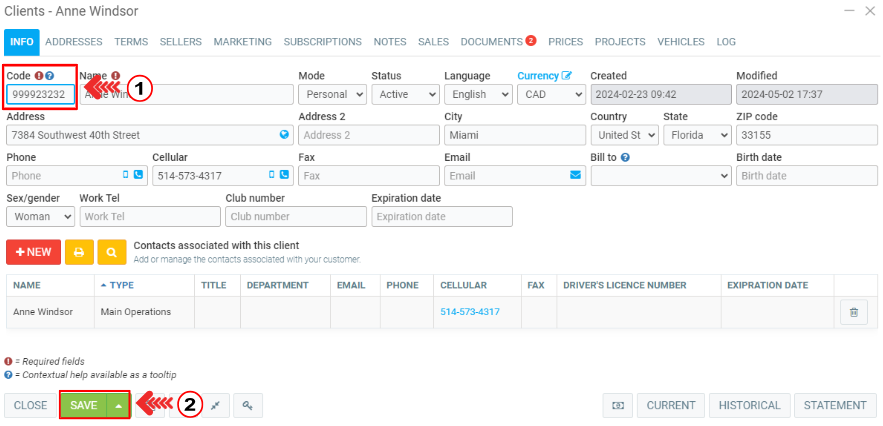Click help icon next to Bill to
This screenshot has height=426, width=883.
click(x=625, y=157)
